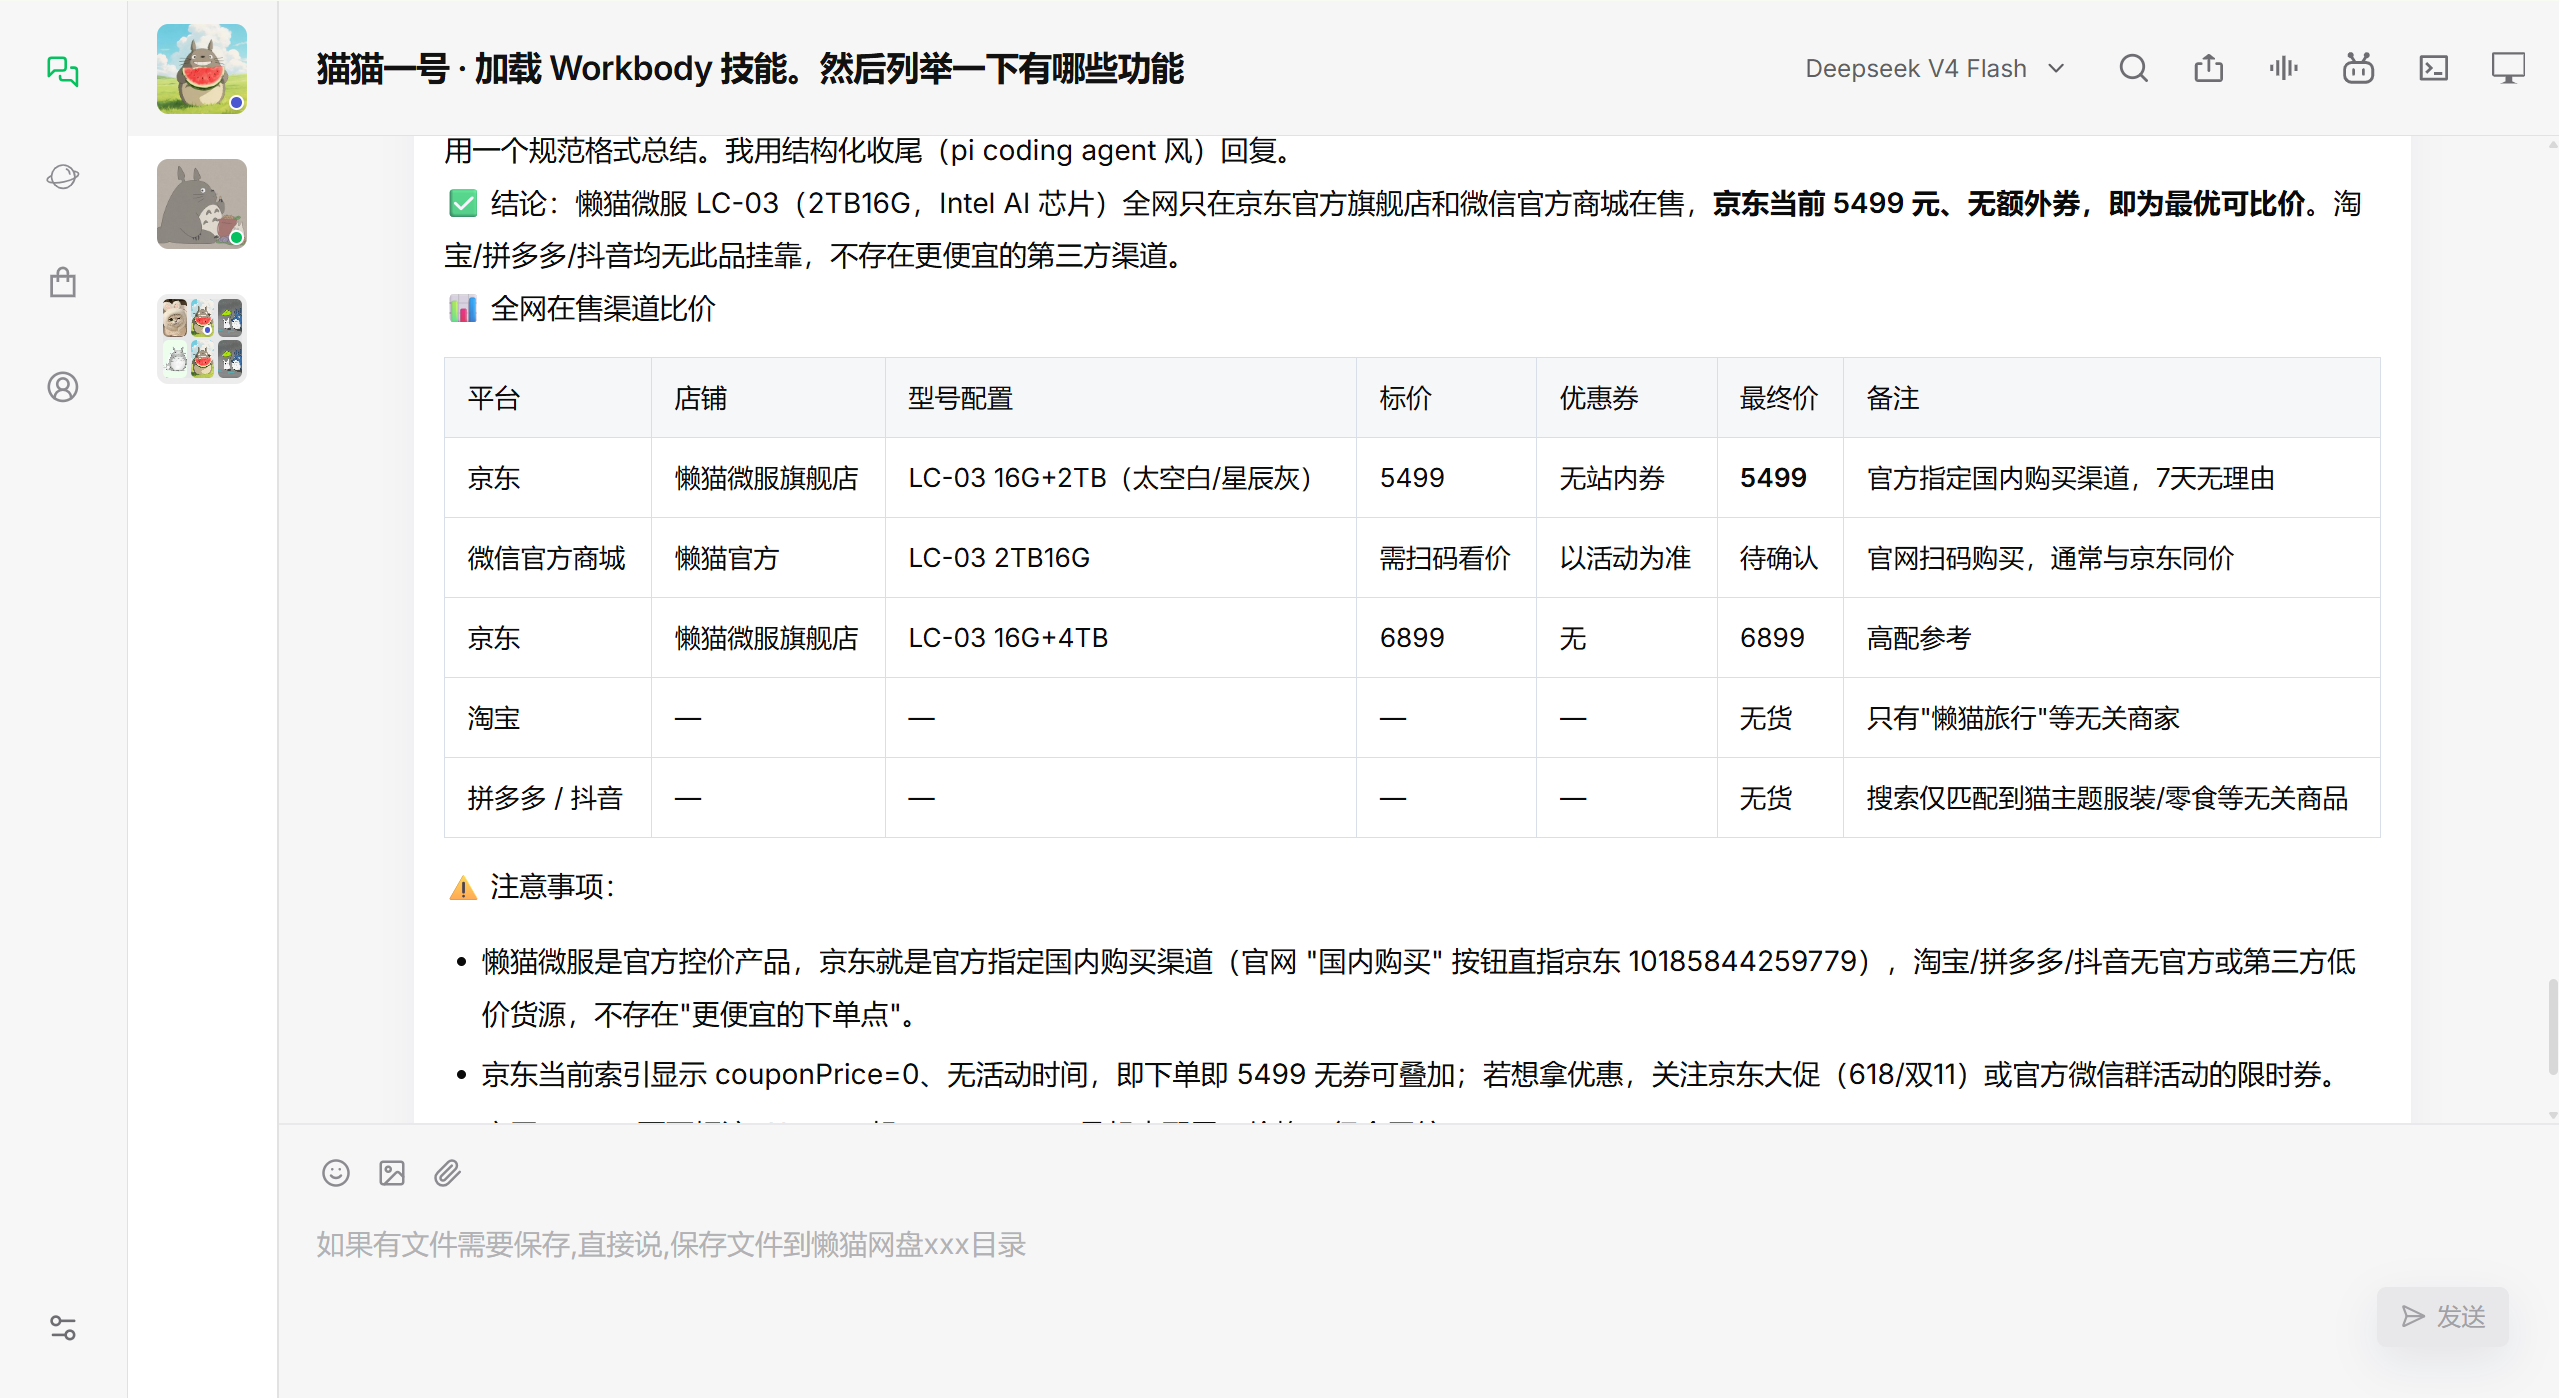Open the terminal console icon in header

click(2433, 68)
